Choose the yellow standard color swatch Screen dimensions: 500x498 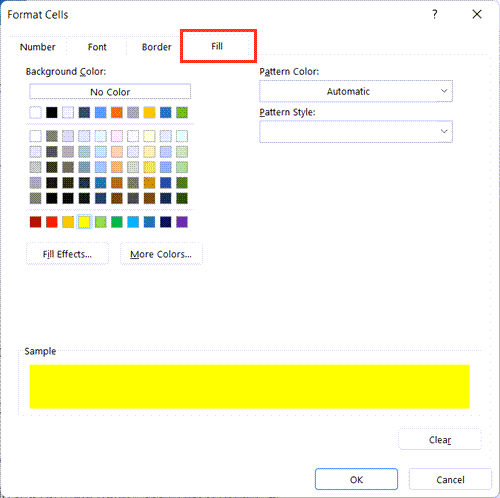(x=84, y=222)
